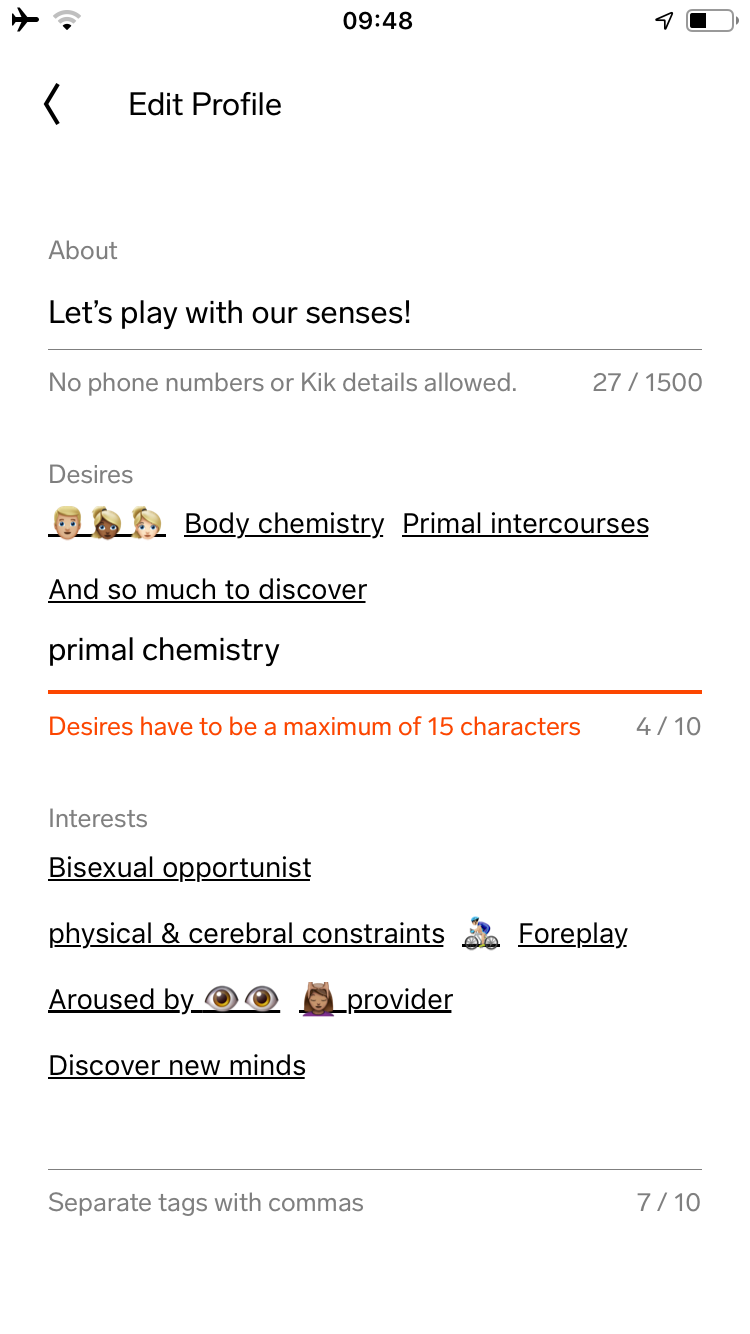This screenshot has height=1334, width=750.
Task: Tap the Aroused by eyes tag
Action: click(164, 999)
